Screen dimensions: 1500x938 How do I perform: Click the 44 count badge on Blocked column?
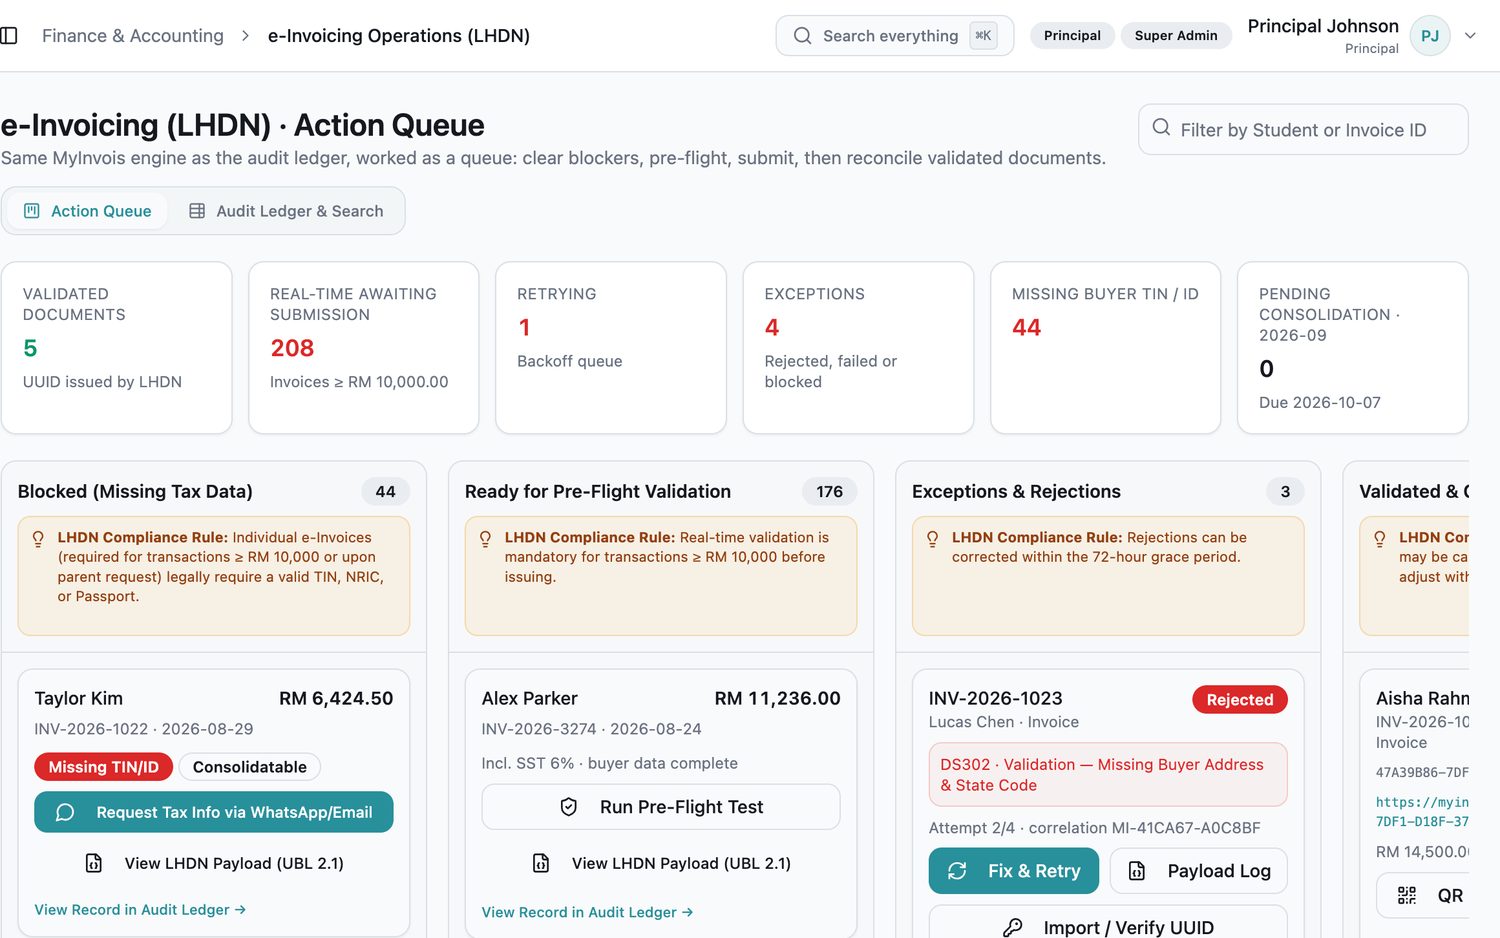click(386, 492)
